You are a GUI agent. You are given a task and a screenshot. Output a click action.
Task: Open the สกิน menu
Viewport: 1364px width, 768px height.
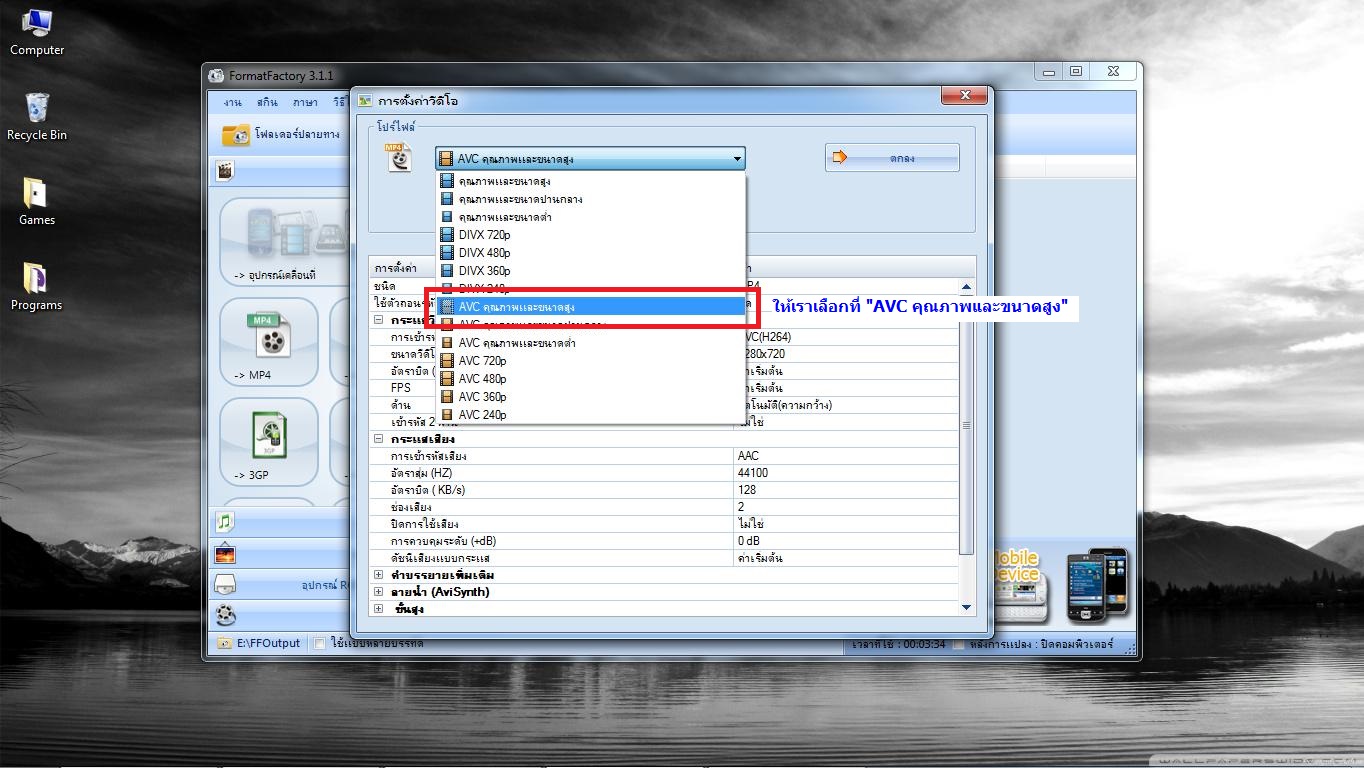(x=267, y=102)
